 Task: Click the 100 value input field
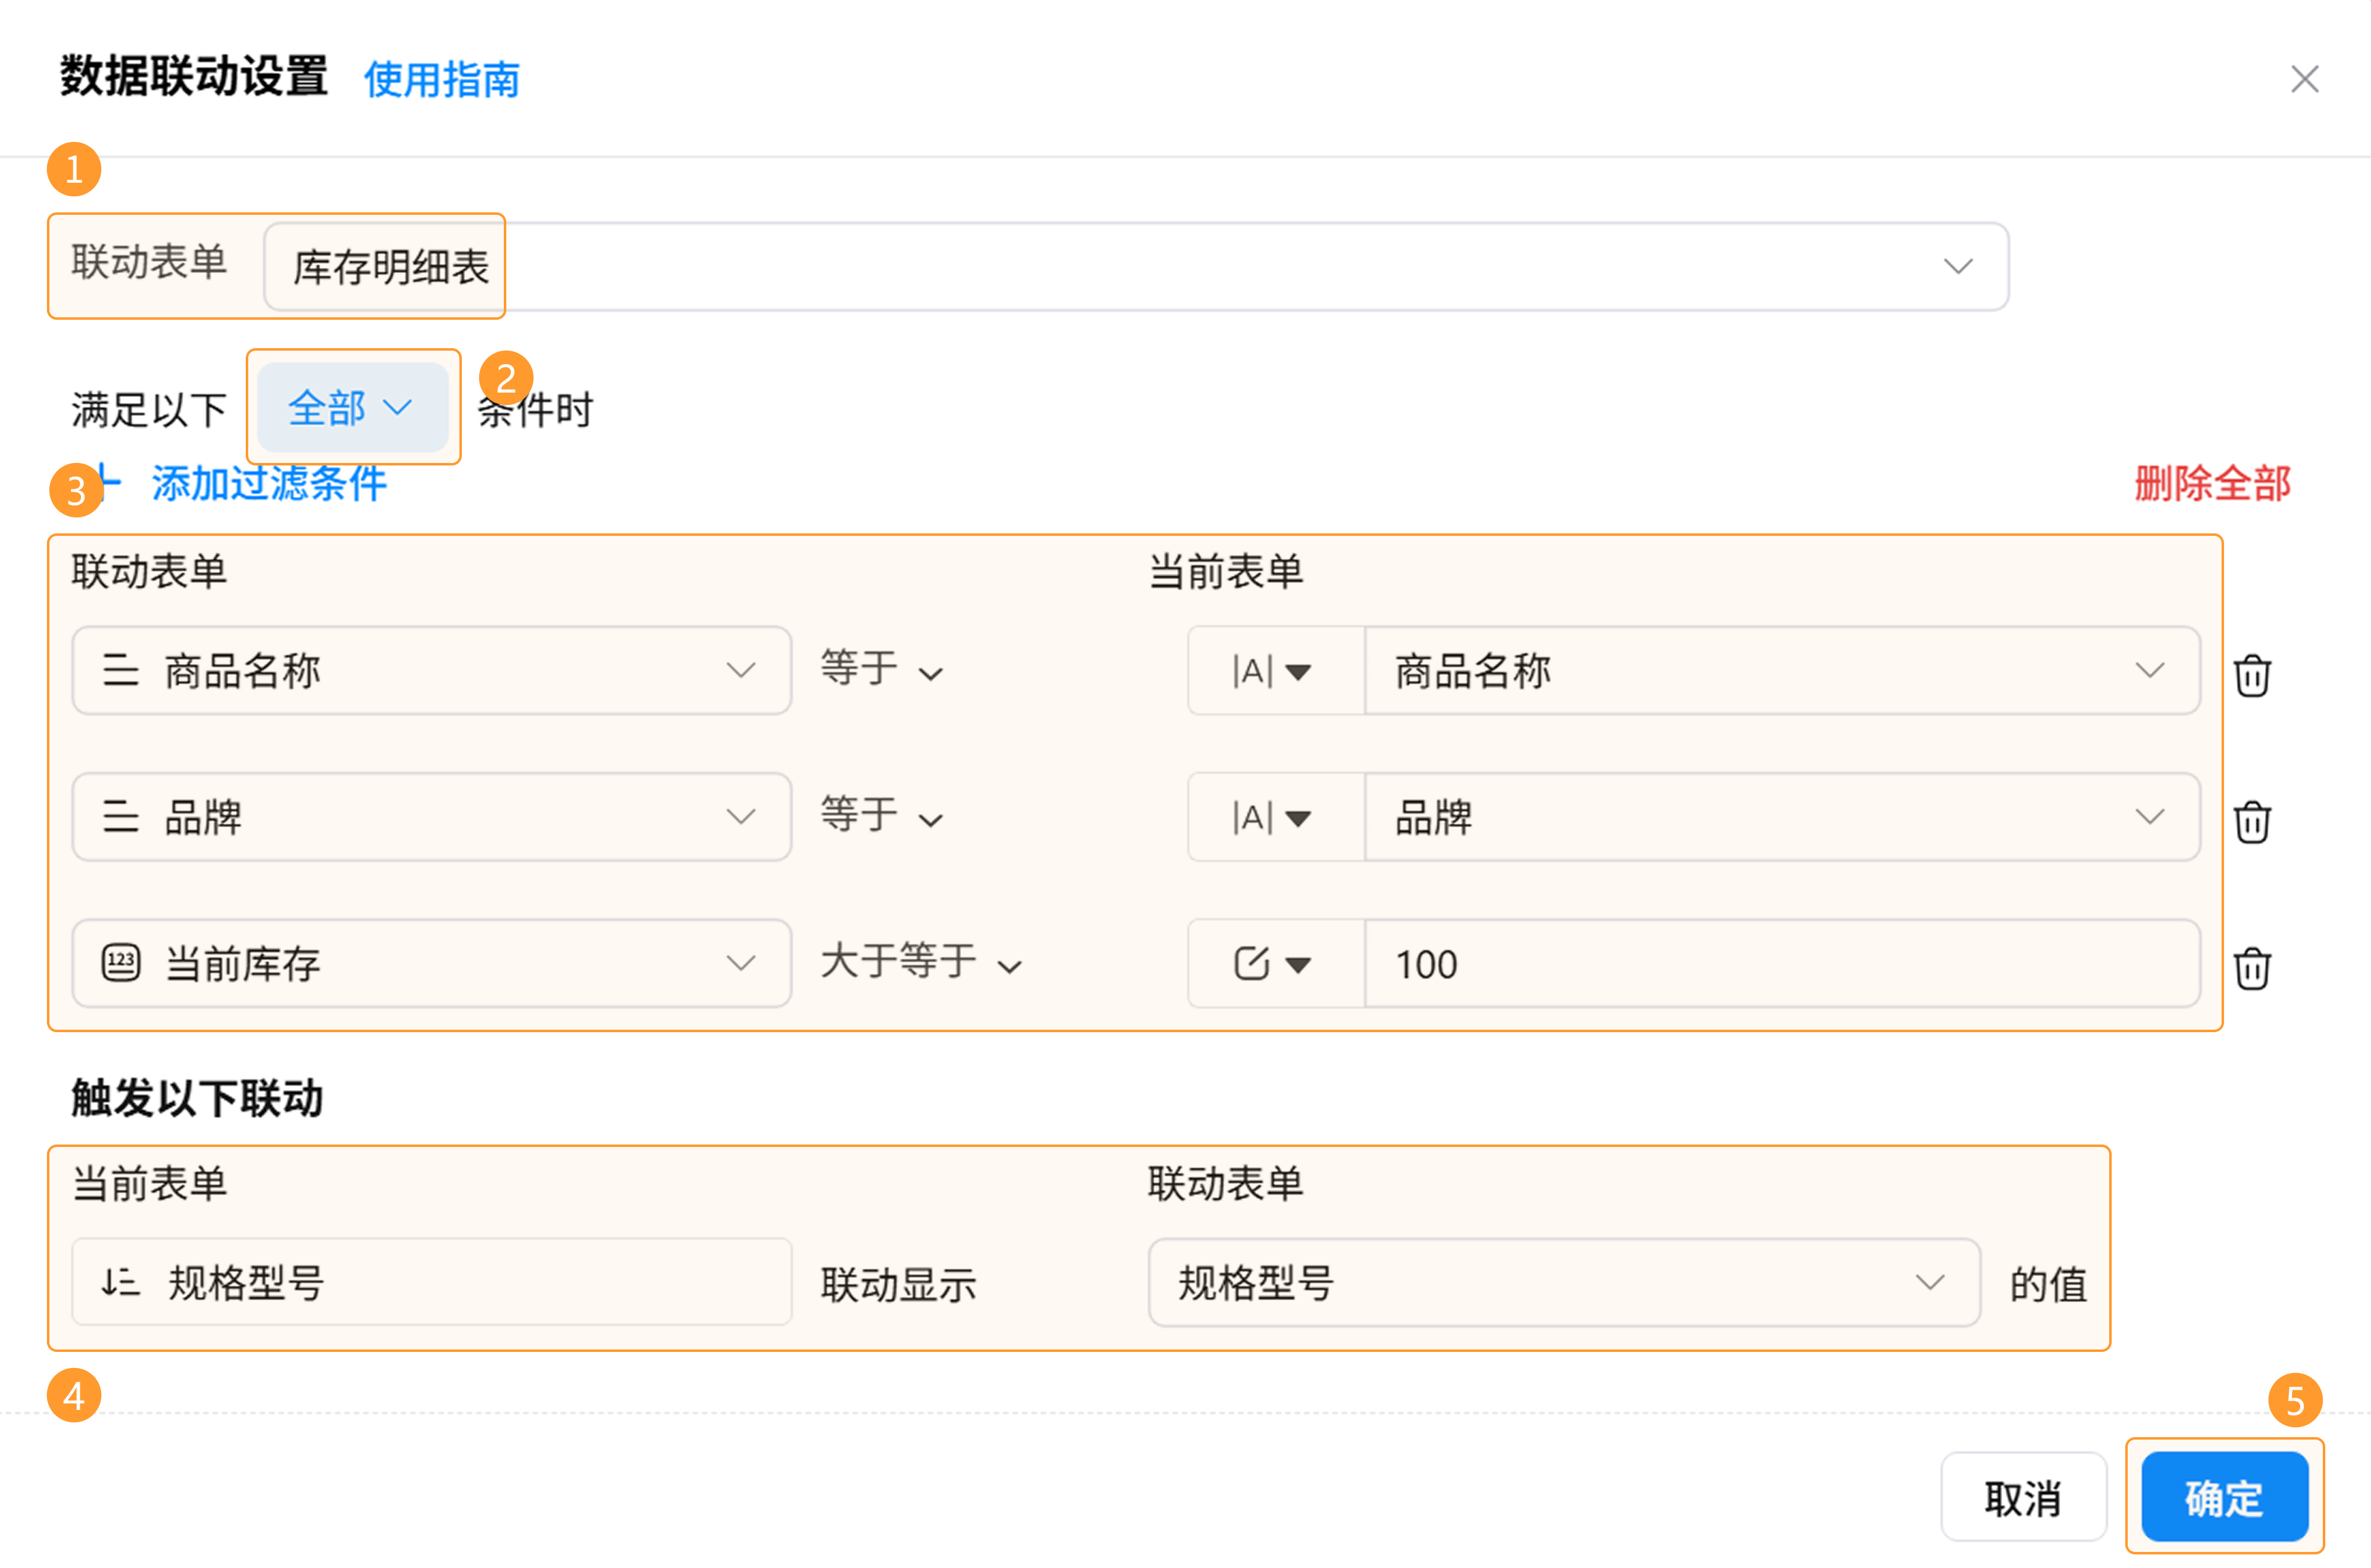click(x=1780, y=964)
